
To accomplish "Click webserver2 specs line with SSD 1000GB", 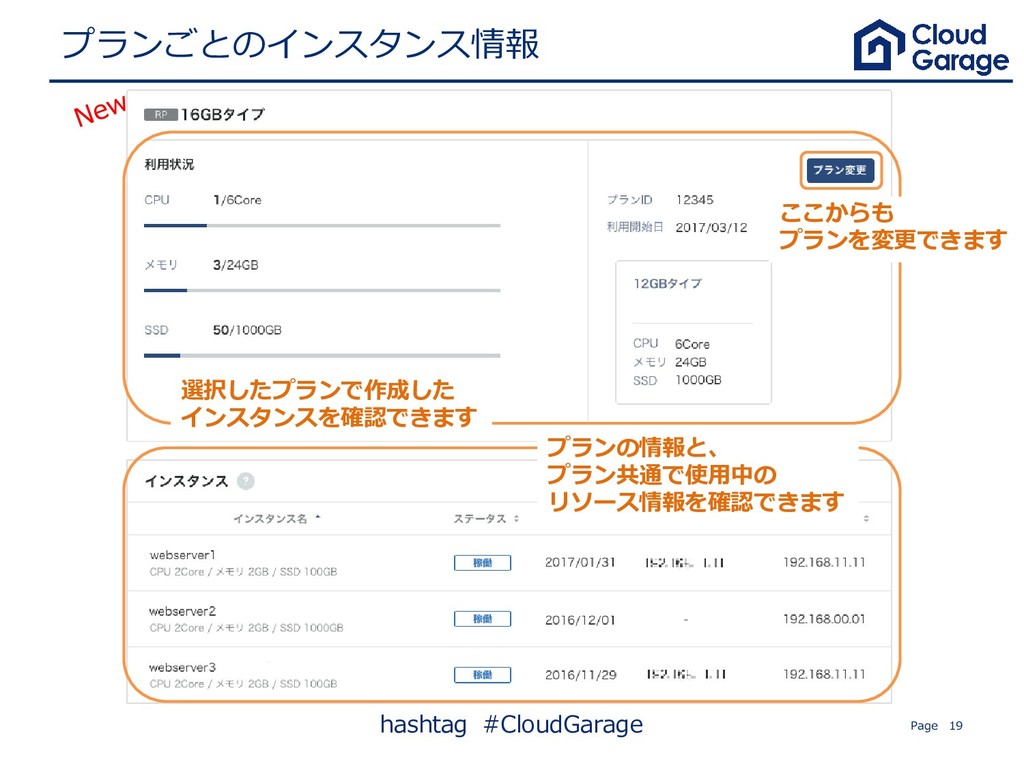I will pos(246,628).
